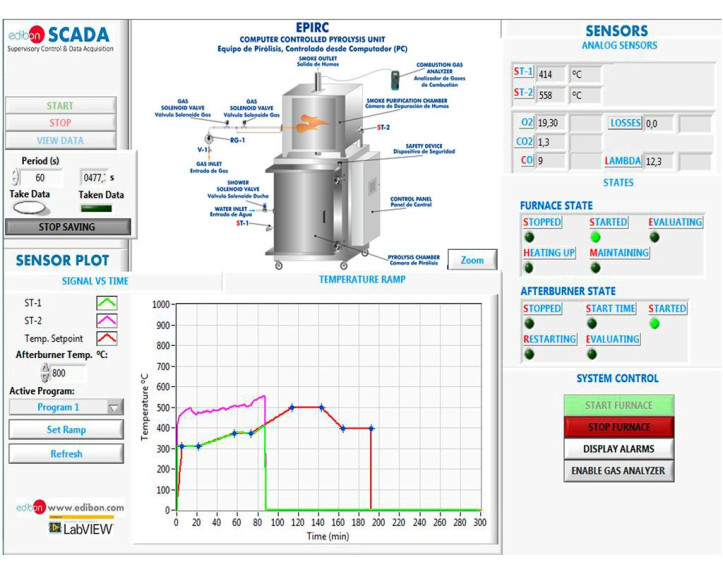Open the Active Program dropdown

(x=66, y=407)
